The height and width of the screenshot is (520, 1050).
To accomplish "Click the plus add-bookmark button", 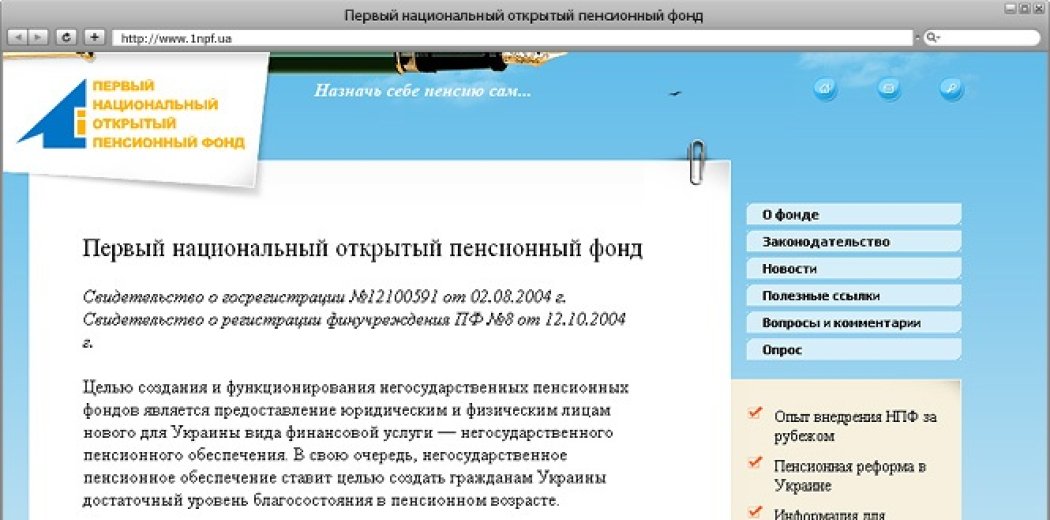I will tap(94, 37).
